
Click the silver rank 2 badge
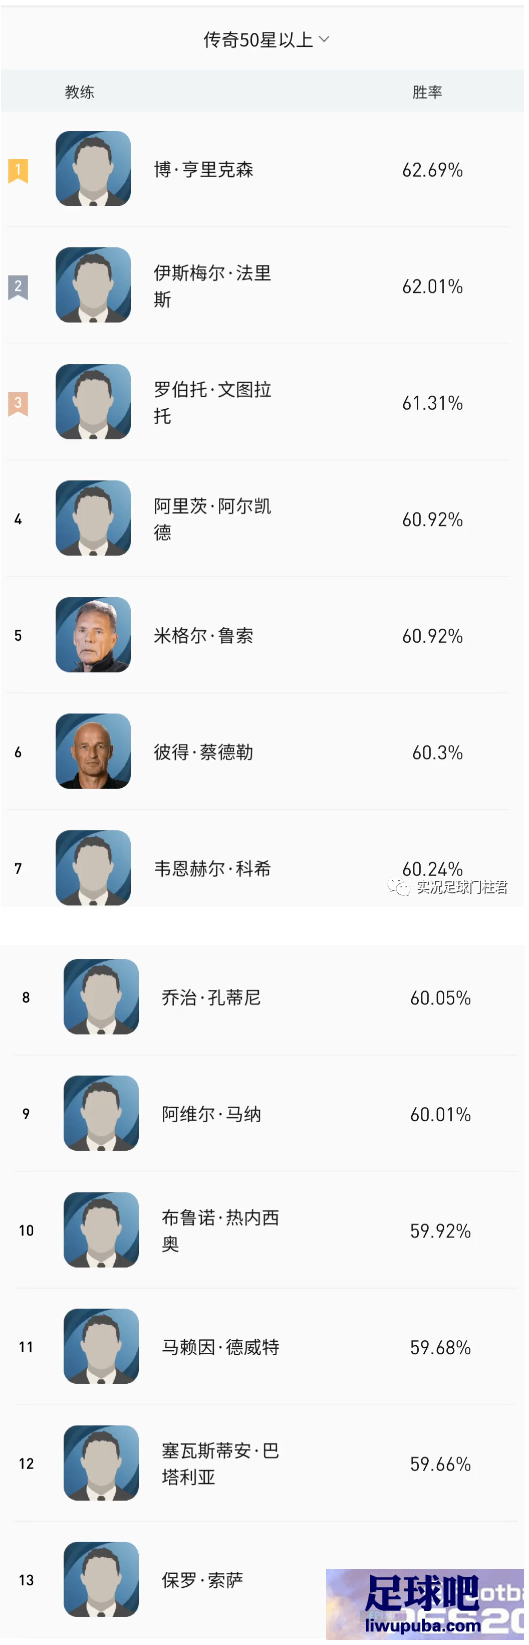click(18, 287)
